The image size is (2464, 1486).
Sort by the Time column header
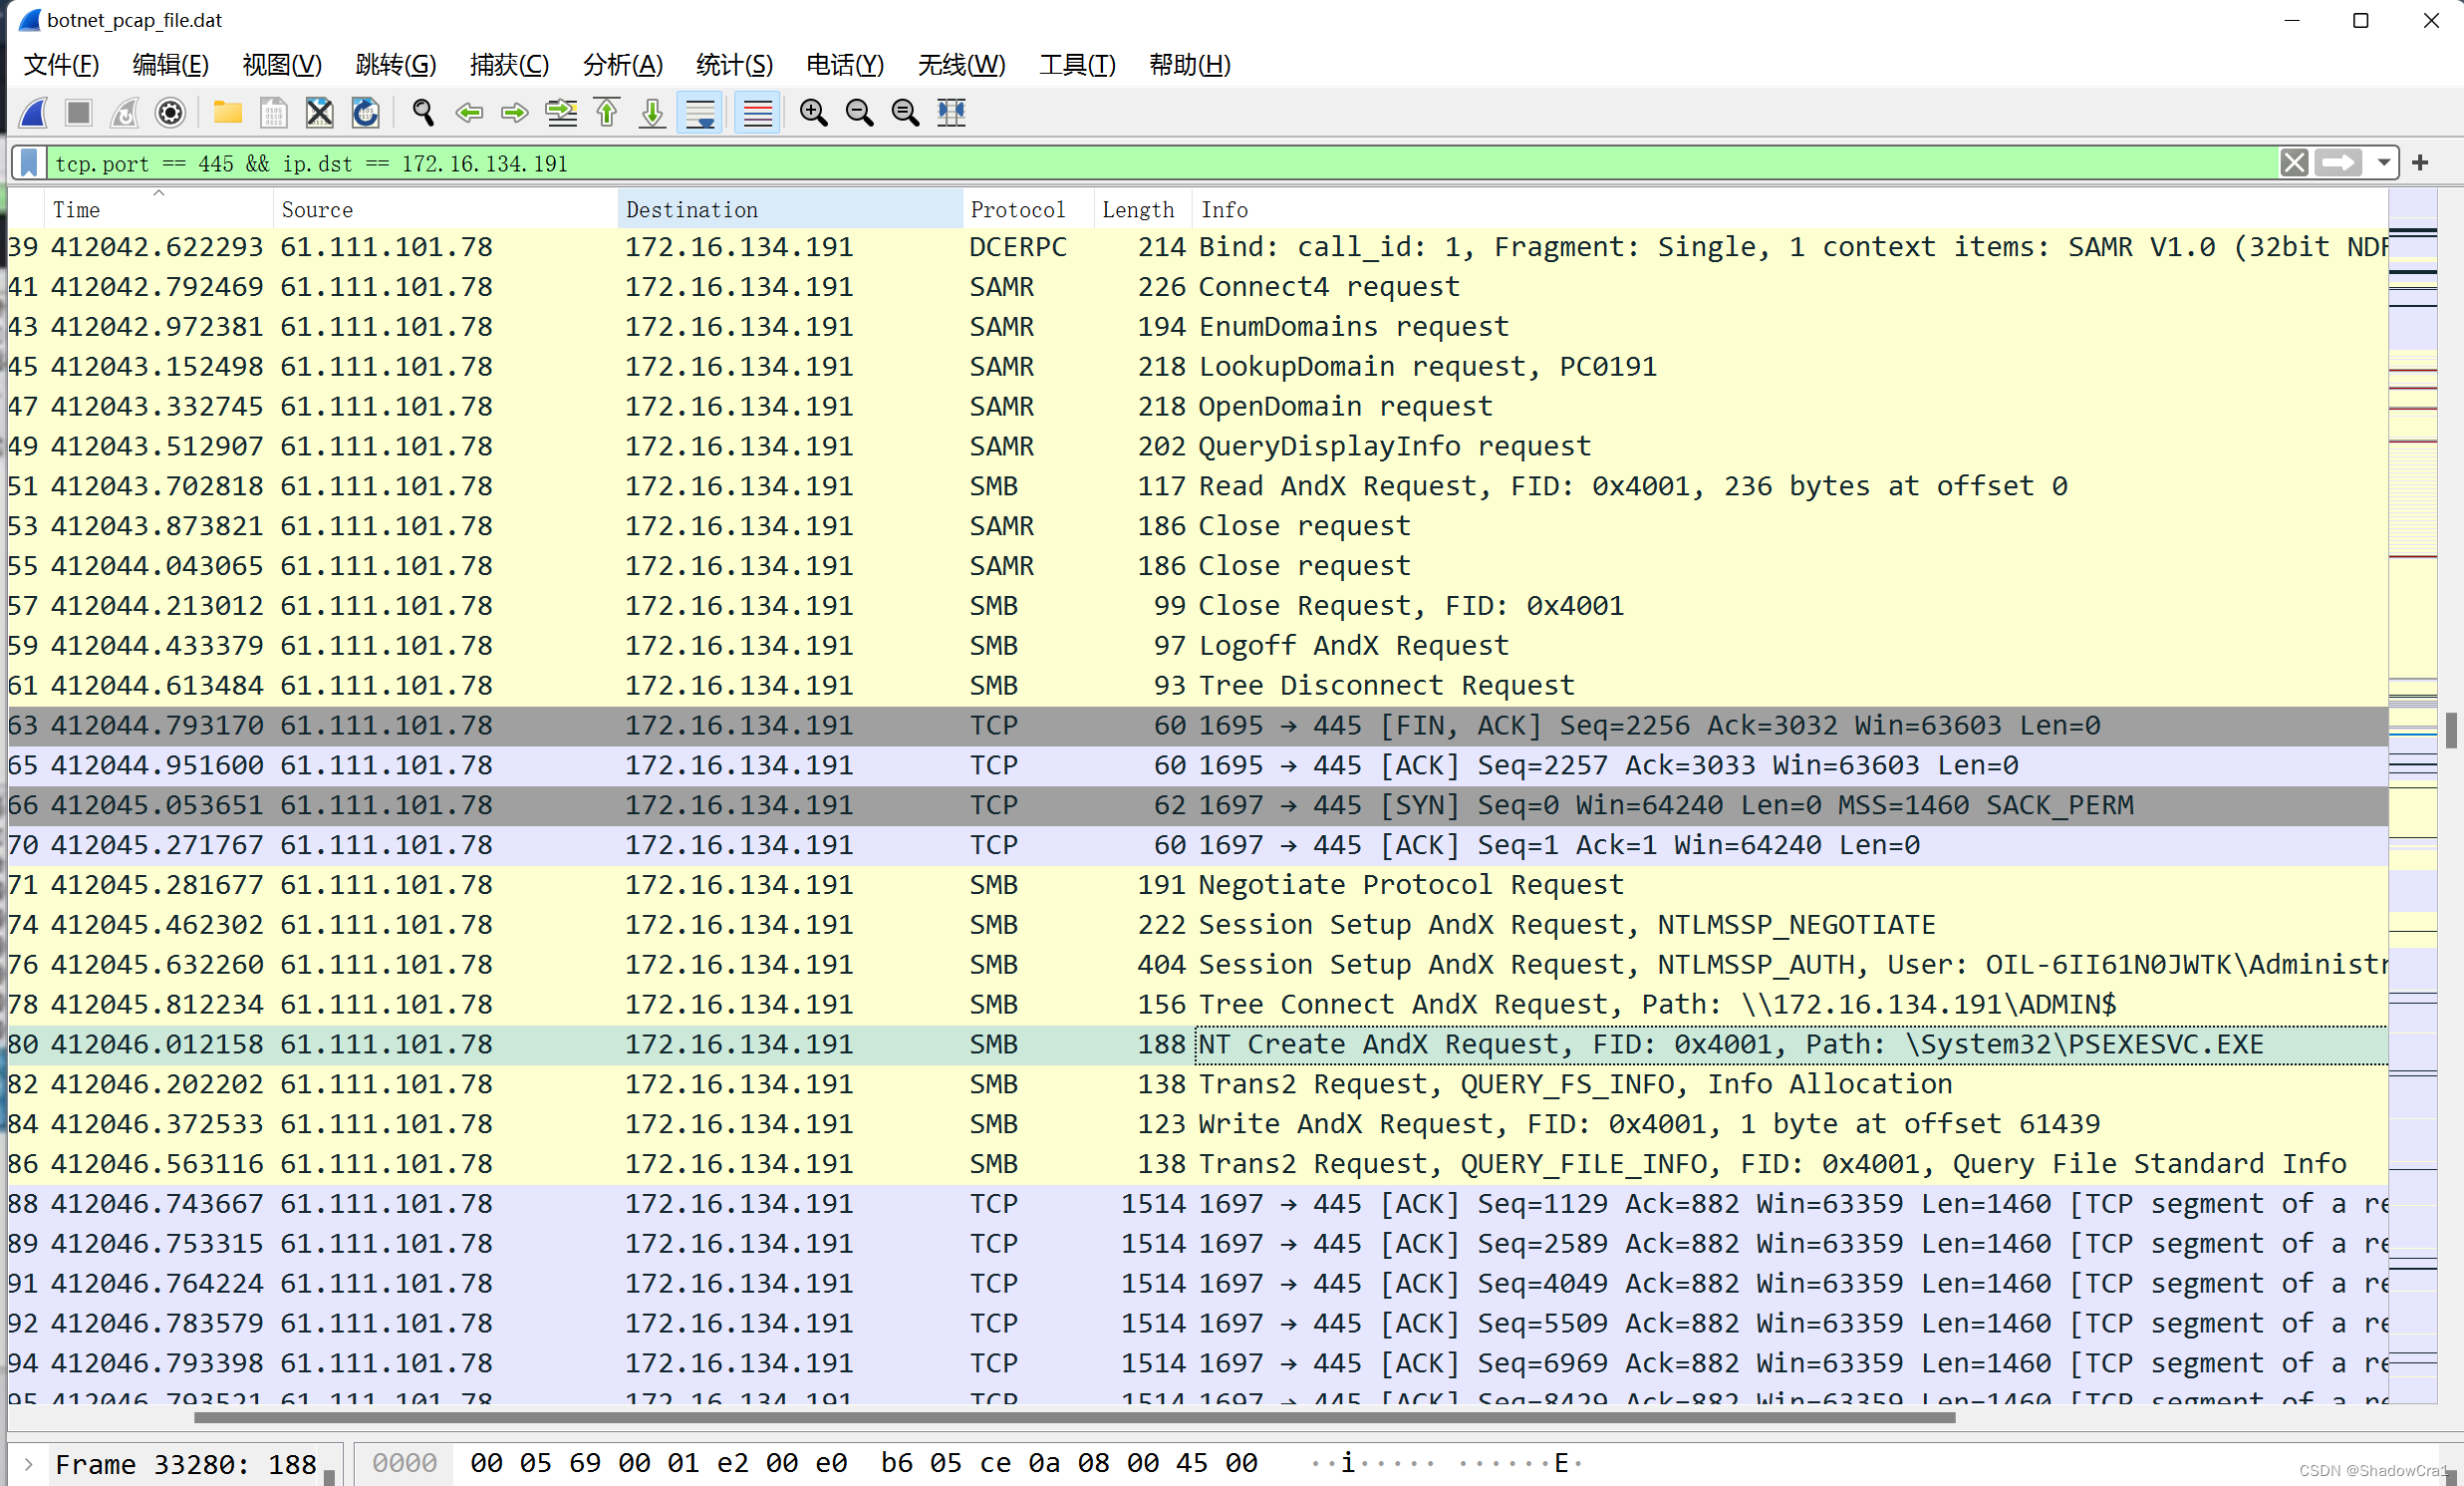[158, 210]
